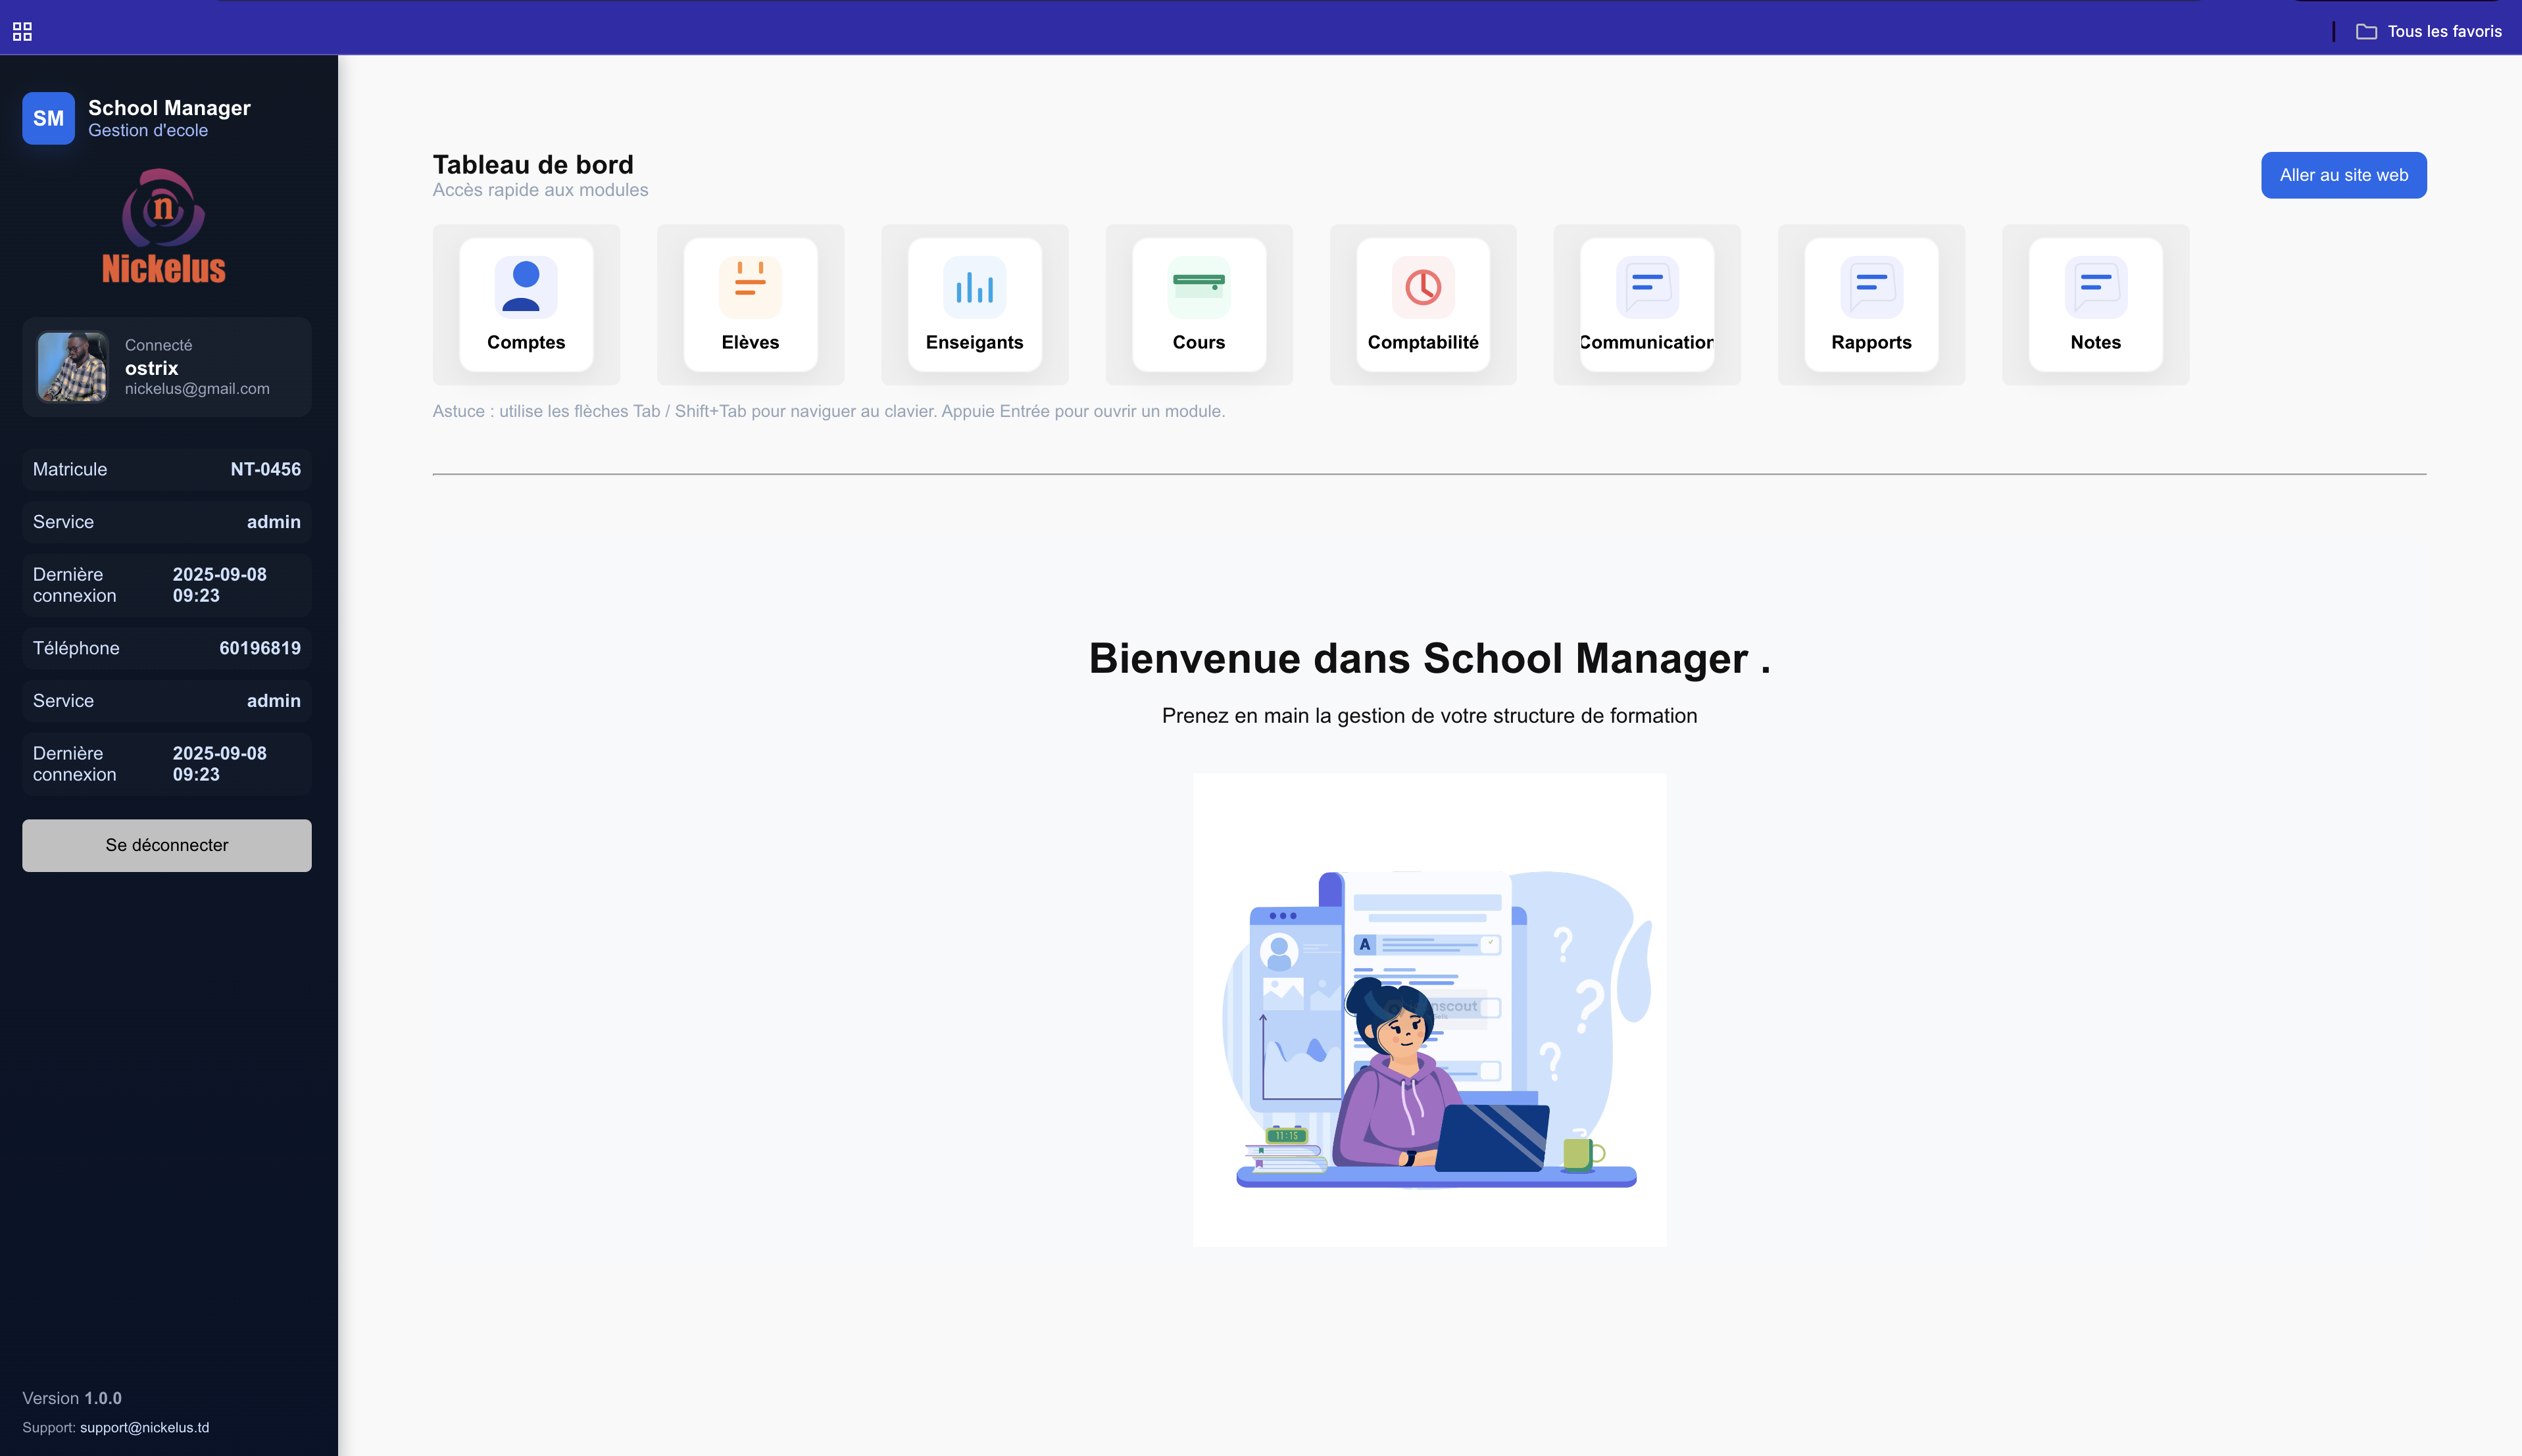Click Aller au site web button
The image size is (2522, 1456).
click(2343, 175)
